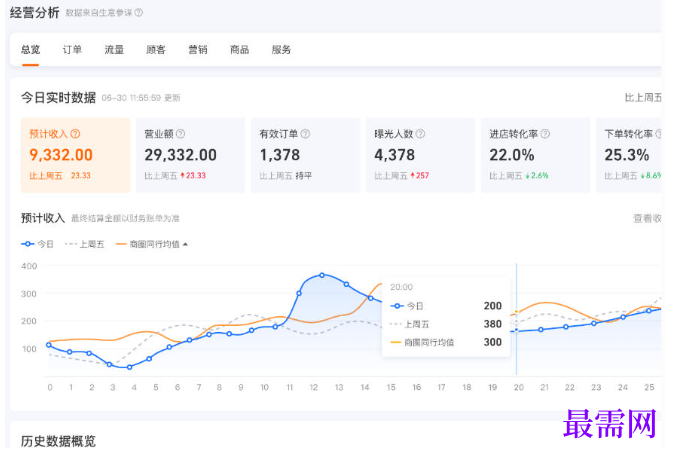675x455 pixels.
Task: Toggle the 上周五 dashed legend series
Action: [x=85, y=244]
